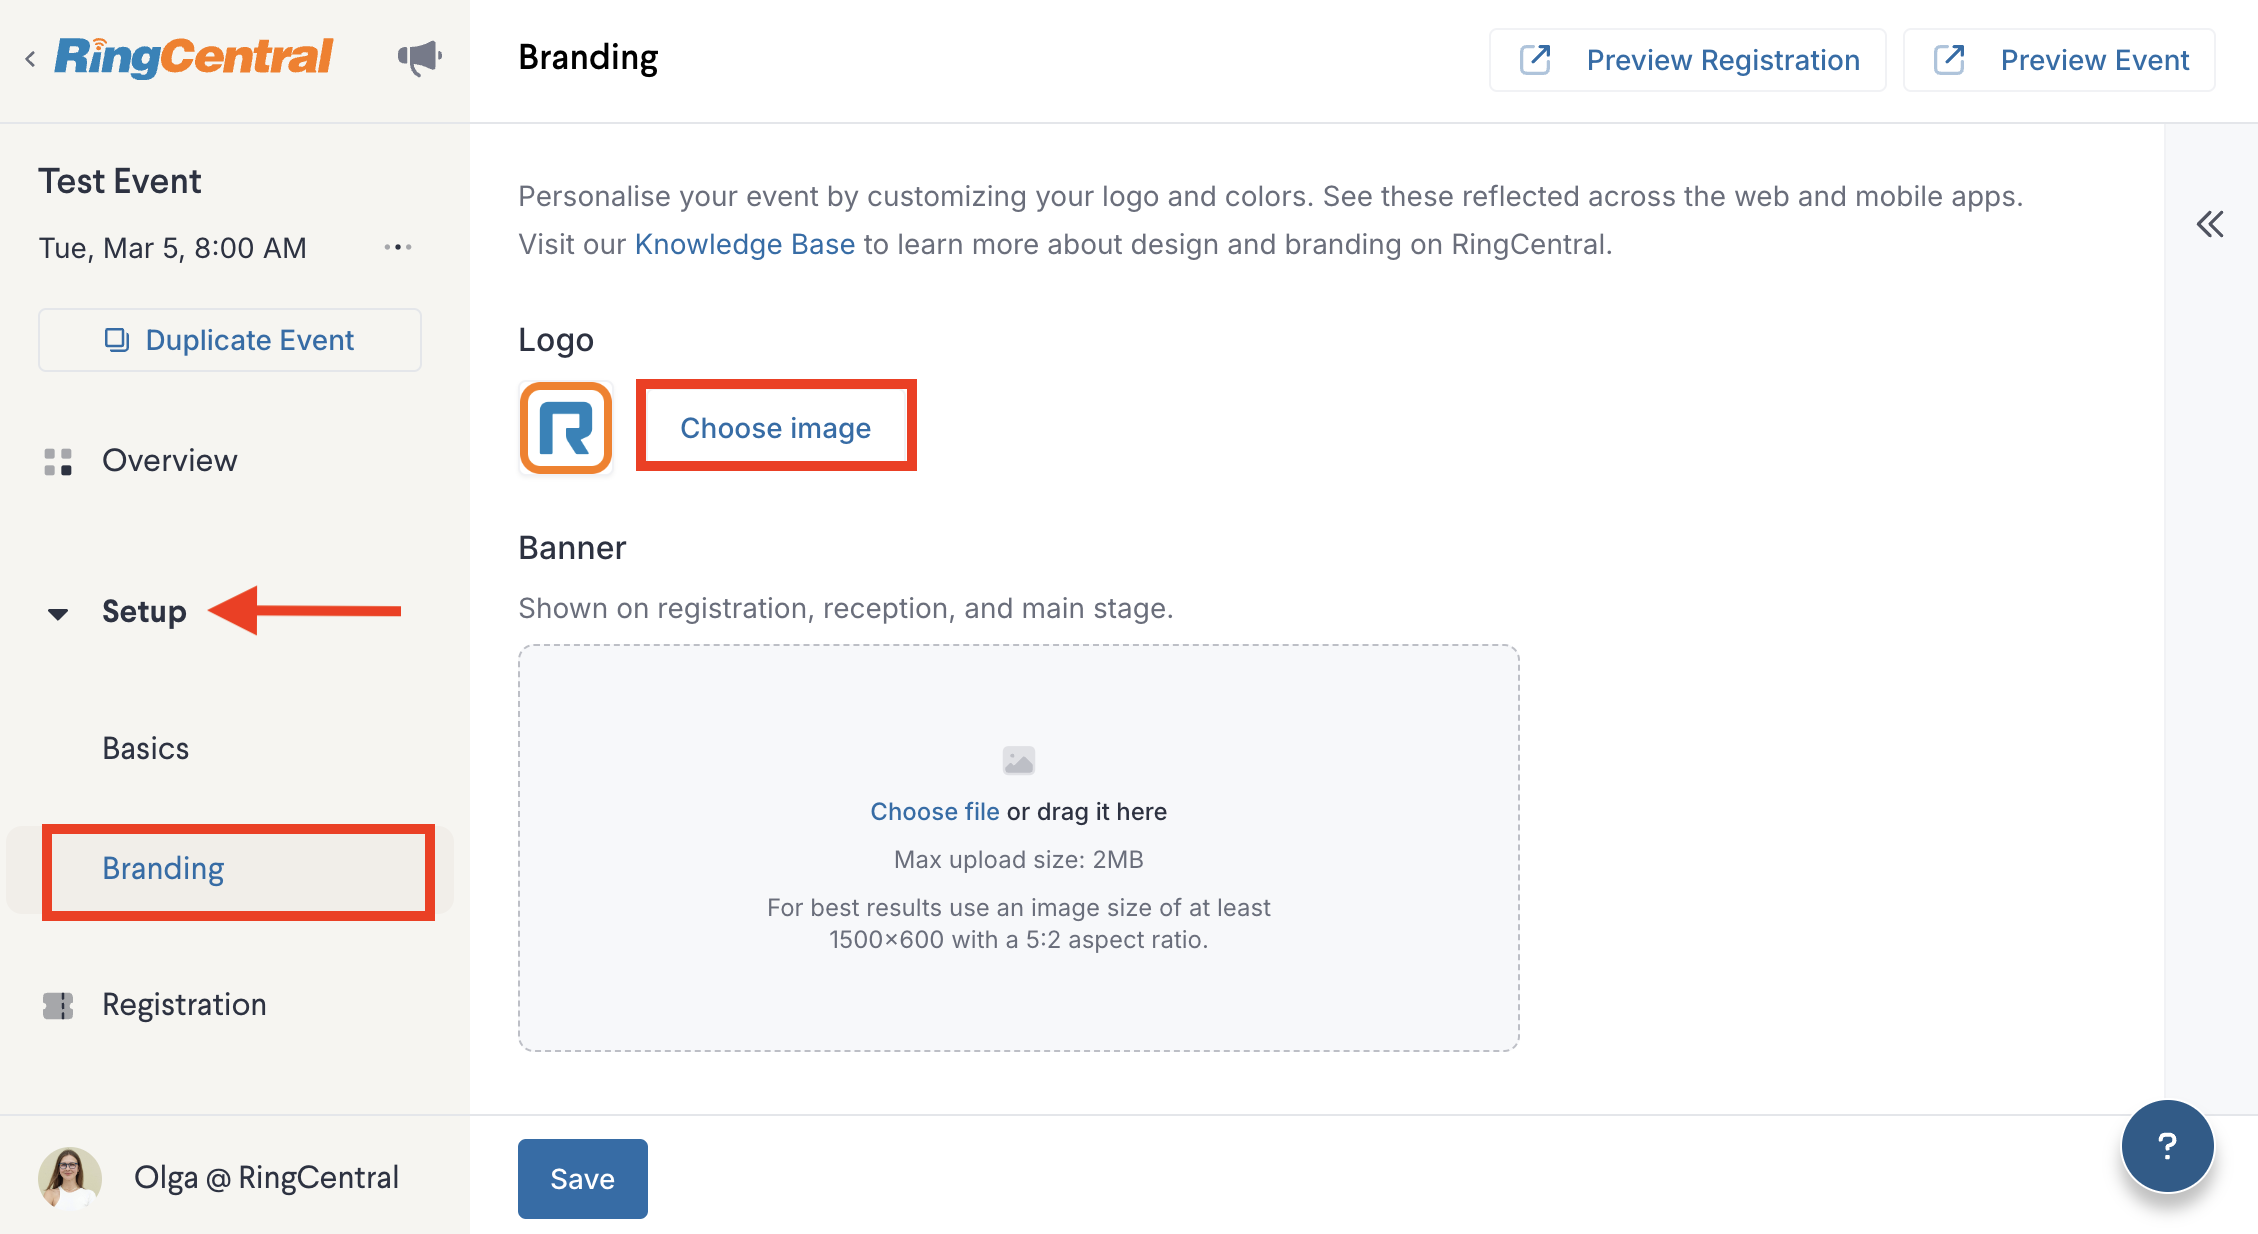Open the three-dot menu for Test Event
The height and width of the screenshot is (1234, 2258).
[398, 247]
